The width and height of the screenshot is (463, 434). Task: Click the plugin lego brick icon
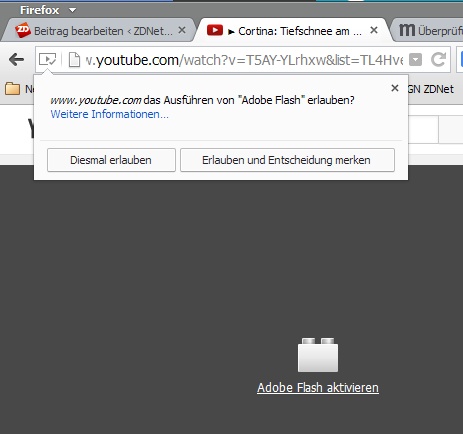click(318, 355)
